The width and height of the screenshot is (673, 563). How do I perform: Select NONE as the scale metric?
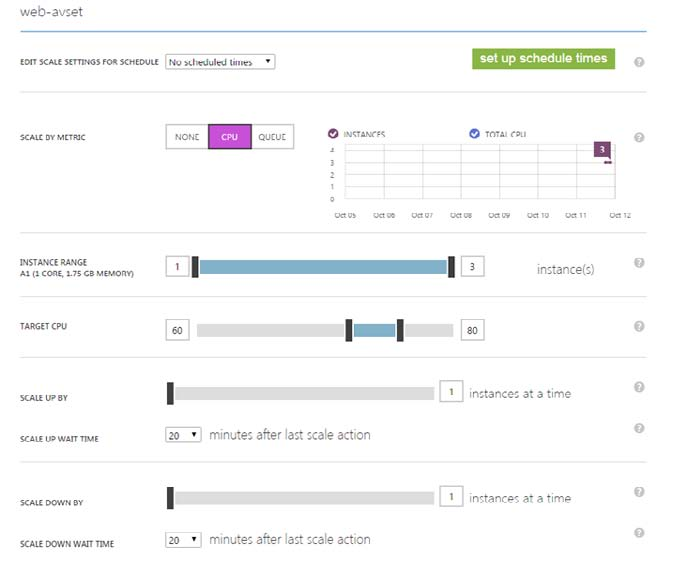coord(187,137)
